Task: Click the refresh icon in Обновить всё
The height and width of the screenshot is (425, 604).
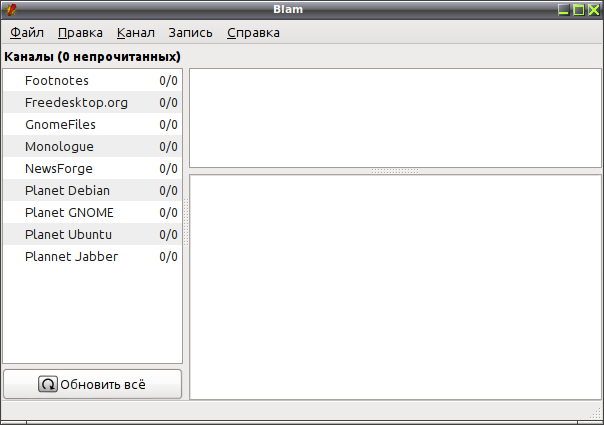Action: pos(48,384)
